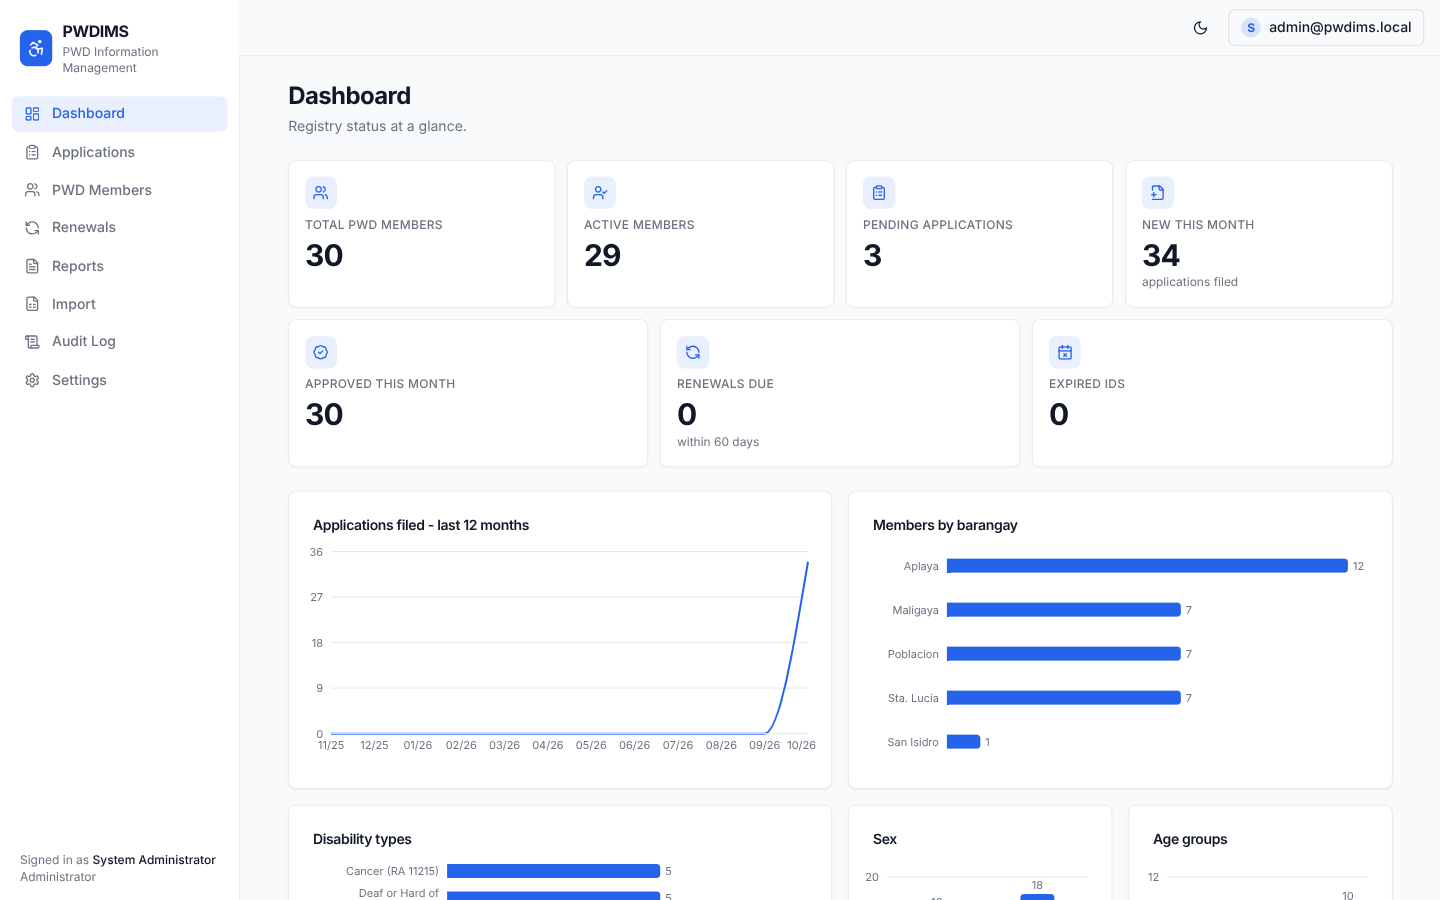Click the Total PWD Members card icon
The width and height of the screenshot is (1440, 900).
click(x=321, y=193)
